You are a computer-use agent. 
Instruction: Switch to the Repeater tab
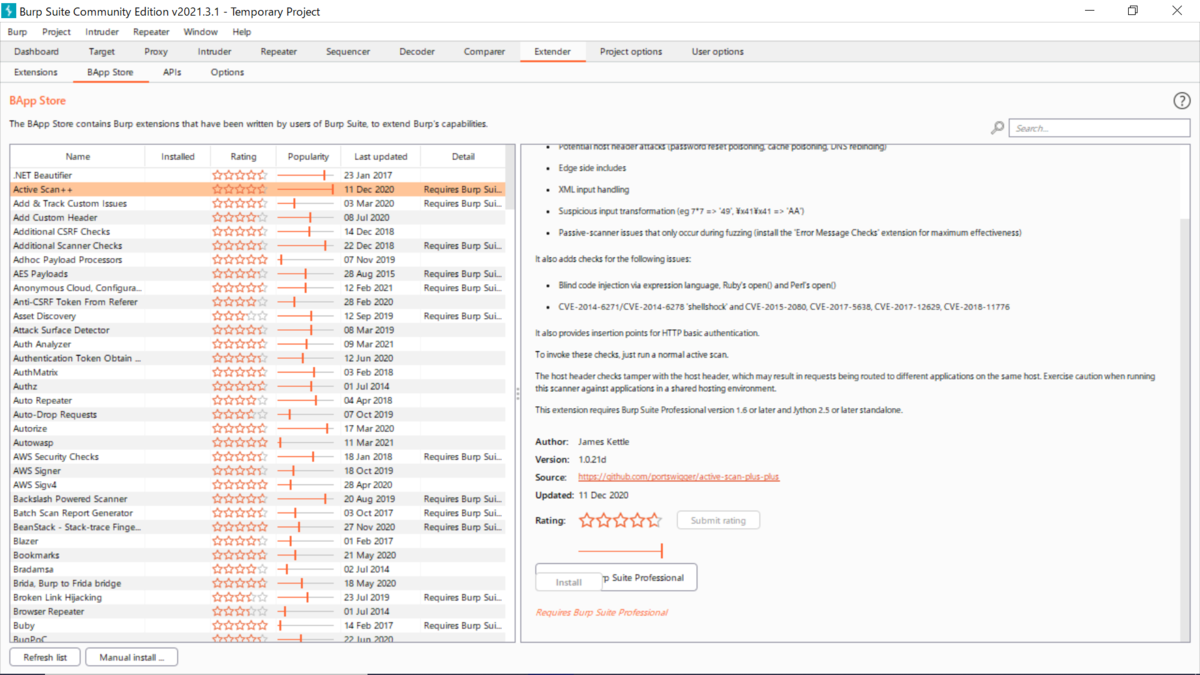[279, 52]
